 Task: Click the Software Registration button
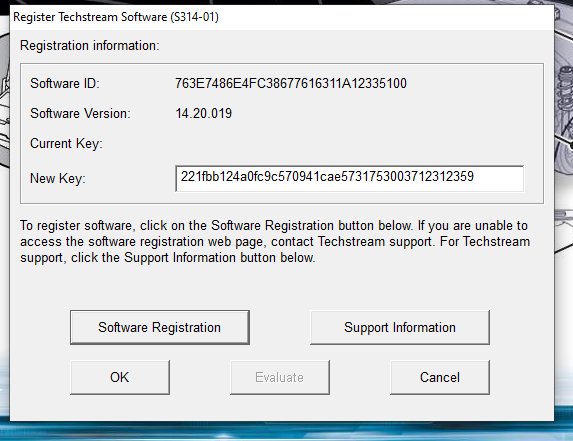(x=160, y=327)
